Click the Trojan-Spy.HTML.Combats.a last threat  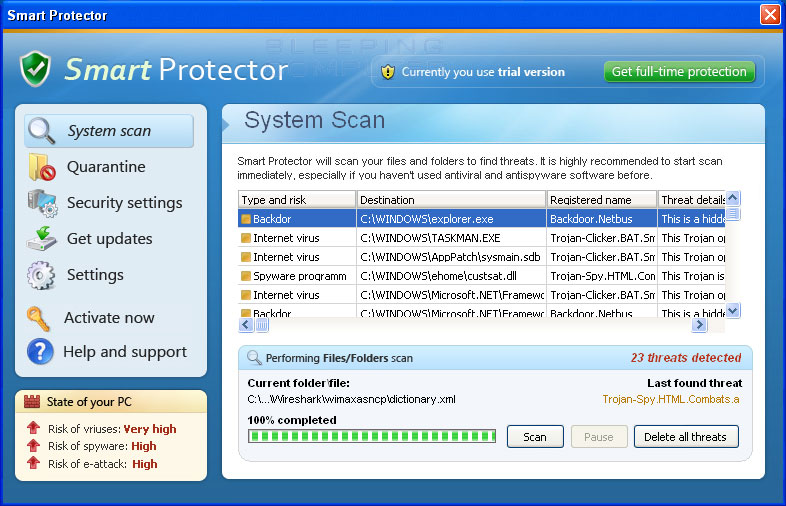click(671, 399)
